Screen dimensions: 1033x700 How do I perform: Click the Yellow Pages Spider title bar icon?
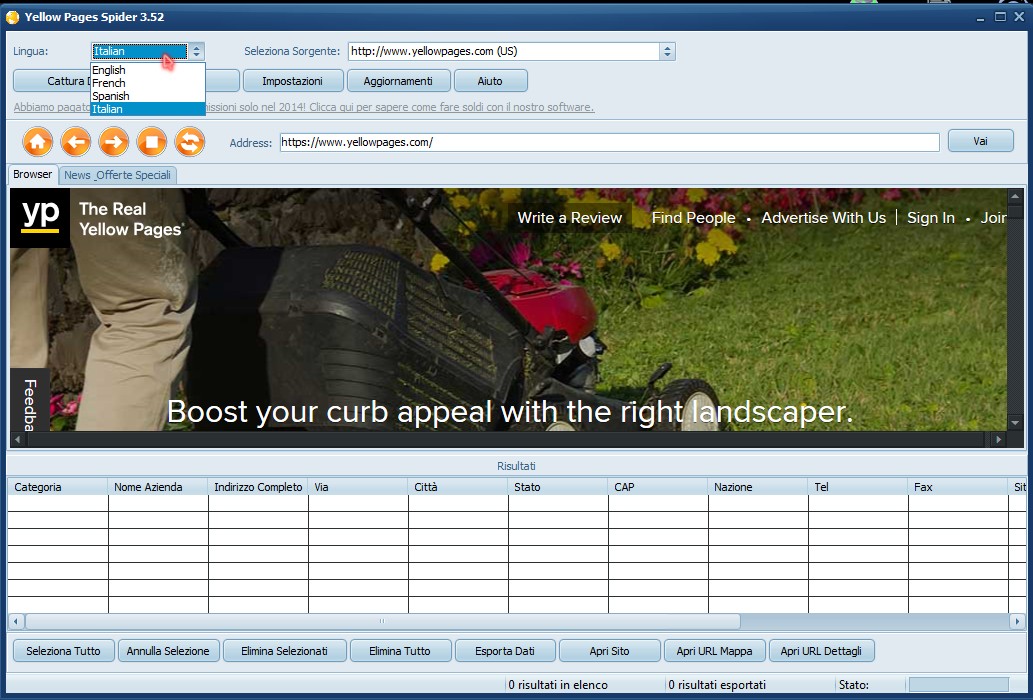click(12, 17)
